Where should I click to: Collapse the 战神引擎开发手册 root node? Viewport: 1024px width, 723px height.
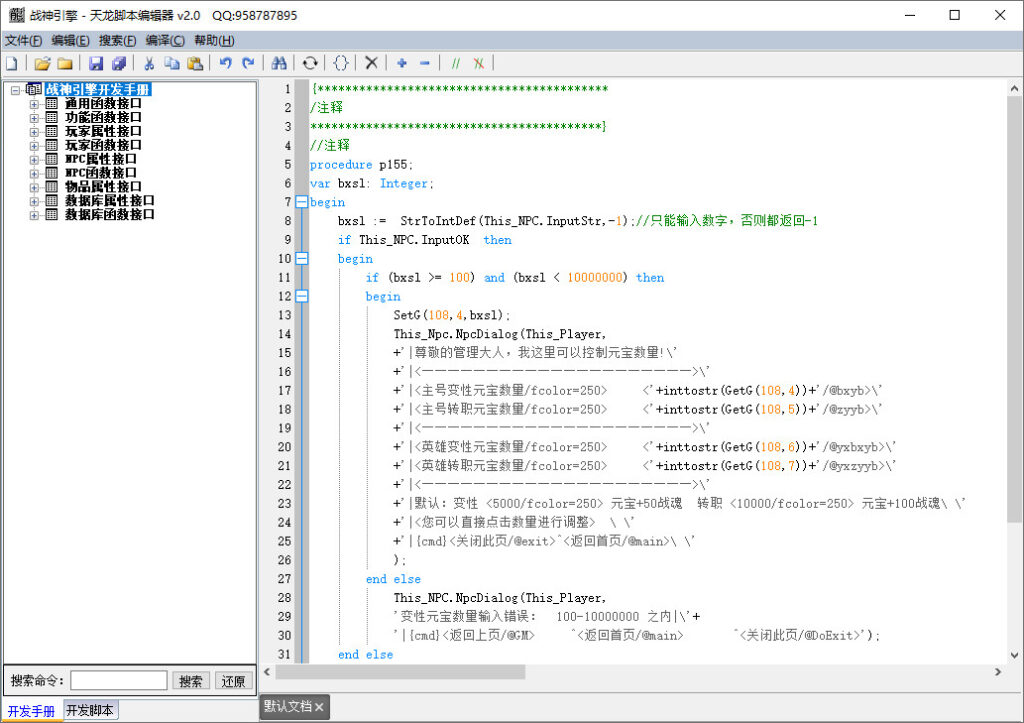click(x=15, y=90)
